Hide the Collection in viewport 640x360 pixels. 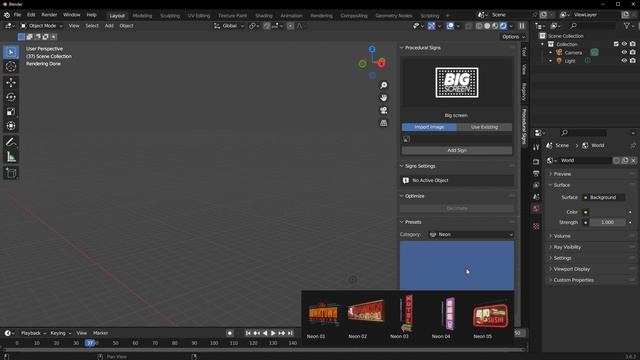(x=624, y=44)
